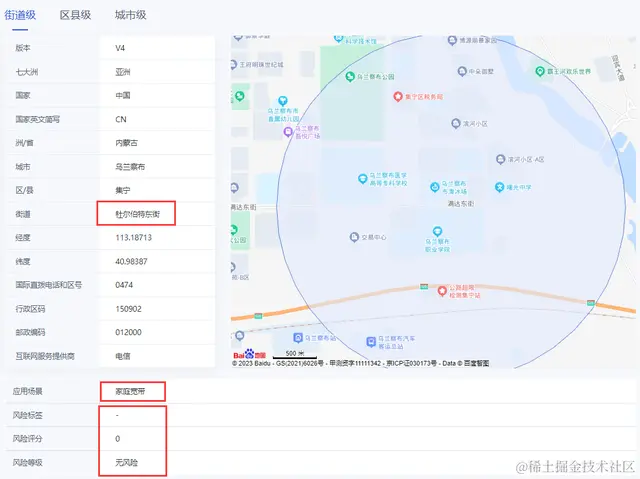Select the 乌兰察布汽车客运总站 bus station icon
Image resolution: width=640 pixels, height=479 pixels.
pyautogui.click(x=371, y=342)
